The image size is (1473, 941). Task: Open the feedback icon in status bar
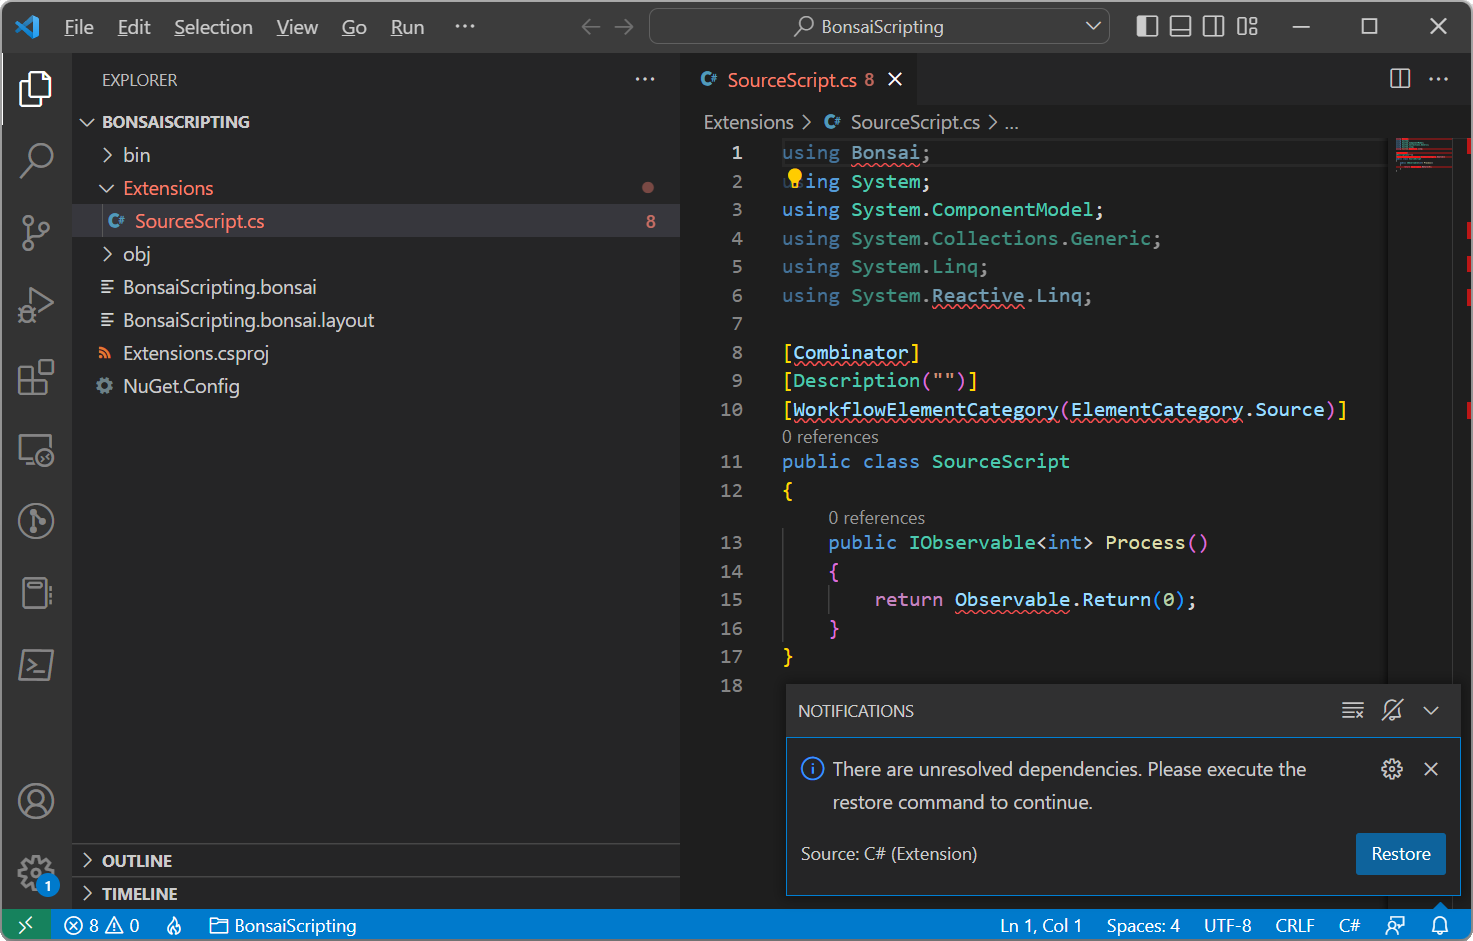click(x=1396, y=926)
